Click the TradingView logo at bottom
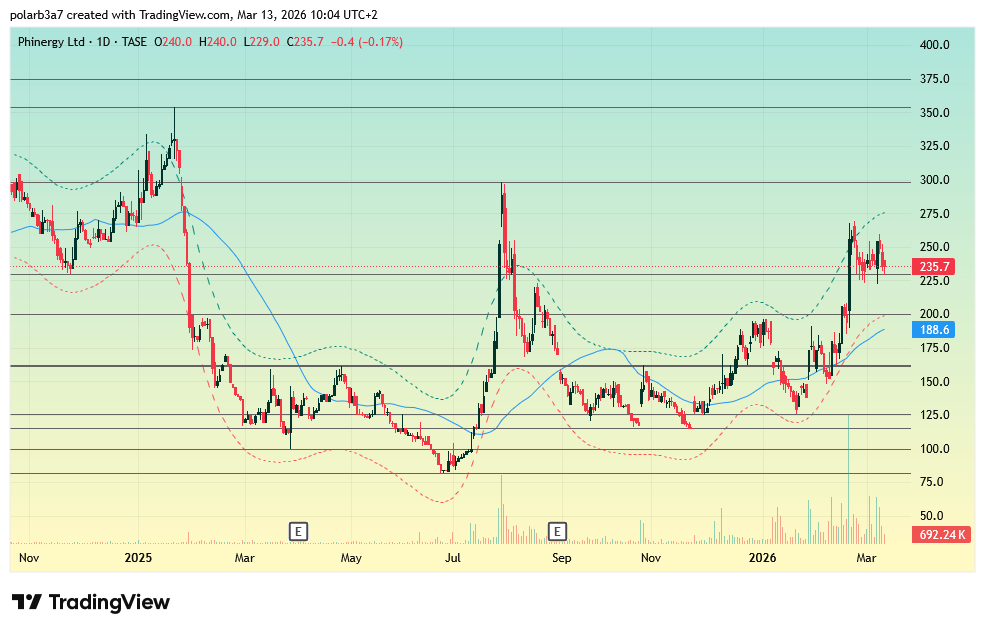Image resolution: width=985 pixels, height=632 pixels. point(91,602)
